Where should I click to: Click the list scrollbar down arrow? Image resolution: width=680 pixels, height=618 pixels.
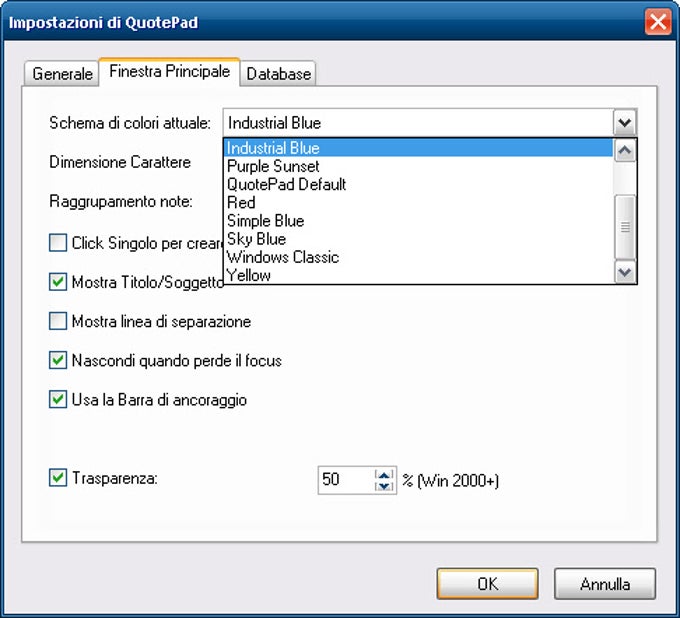tap(625, 272)
